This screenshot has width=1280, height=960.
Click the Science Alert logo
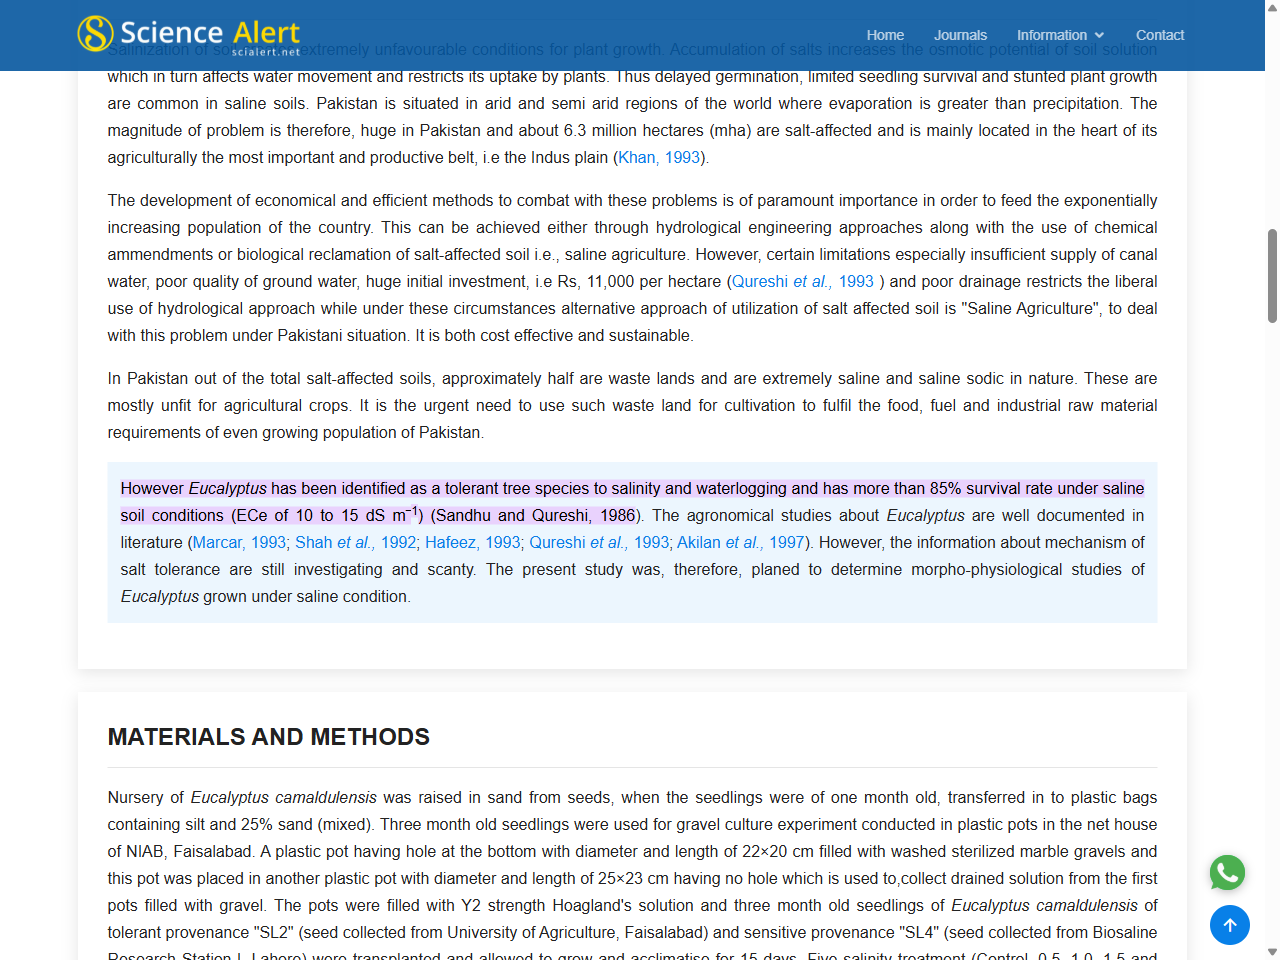[189, 34]
